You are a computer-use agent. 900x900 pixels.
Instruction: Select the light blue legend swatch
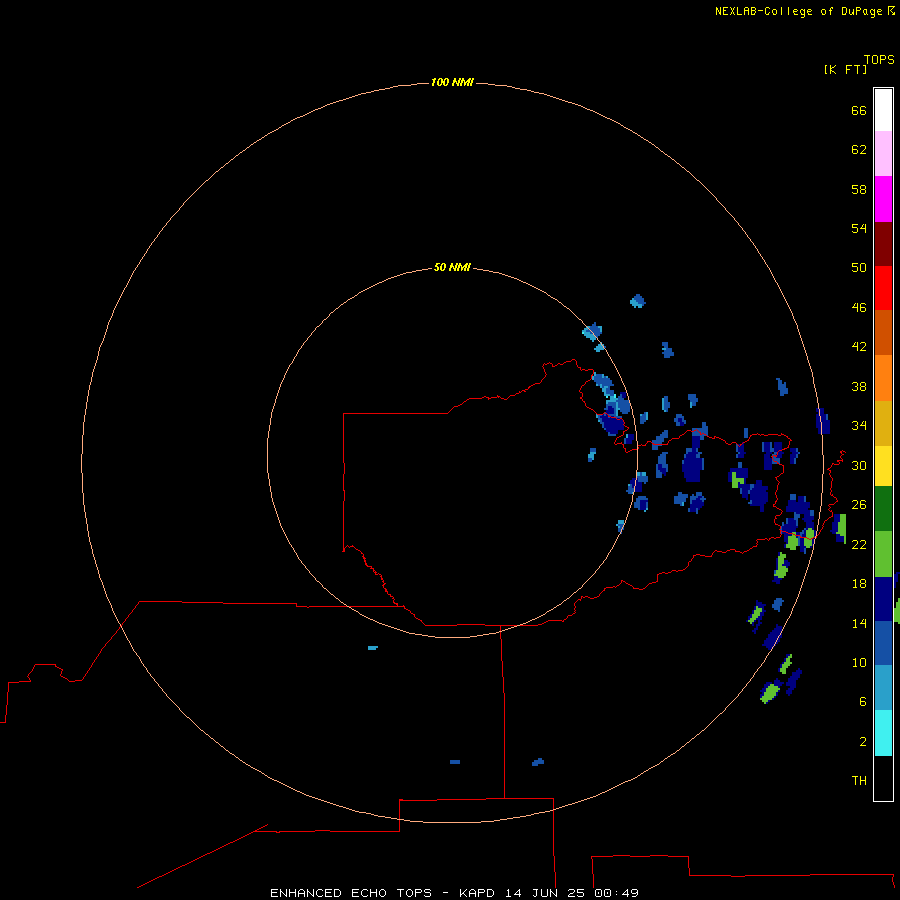click(x=883, y=687)
